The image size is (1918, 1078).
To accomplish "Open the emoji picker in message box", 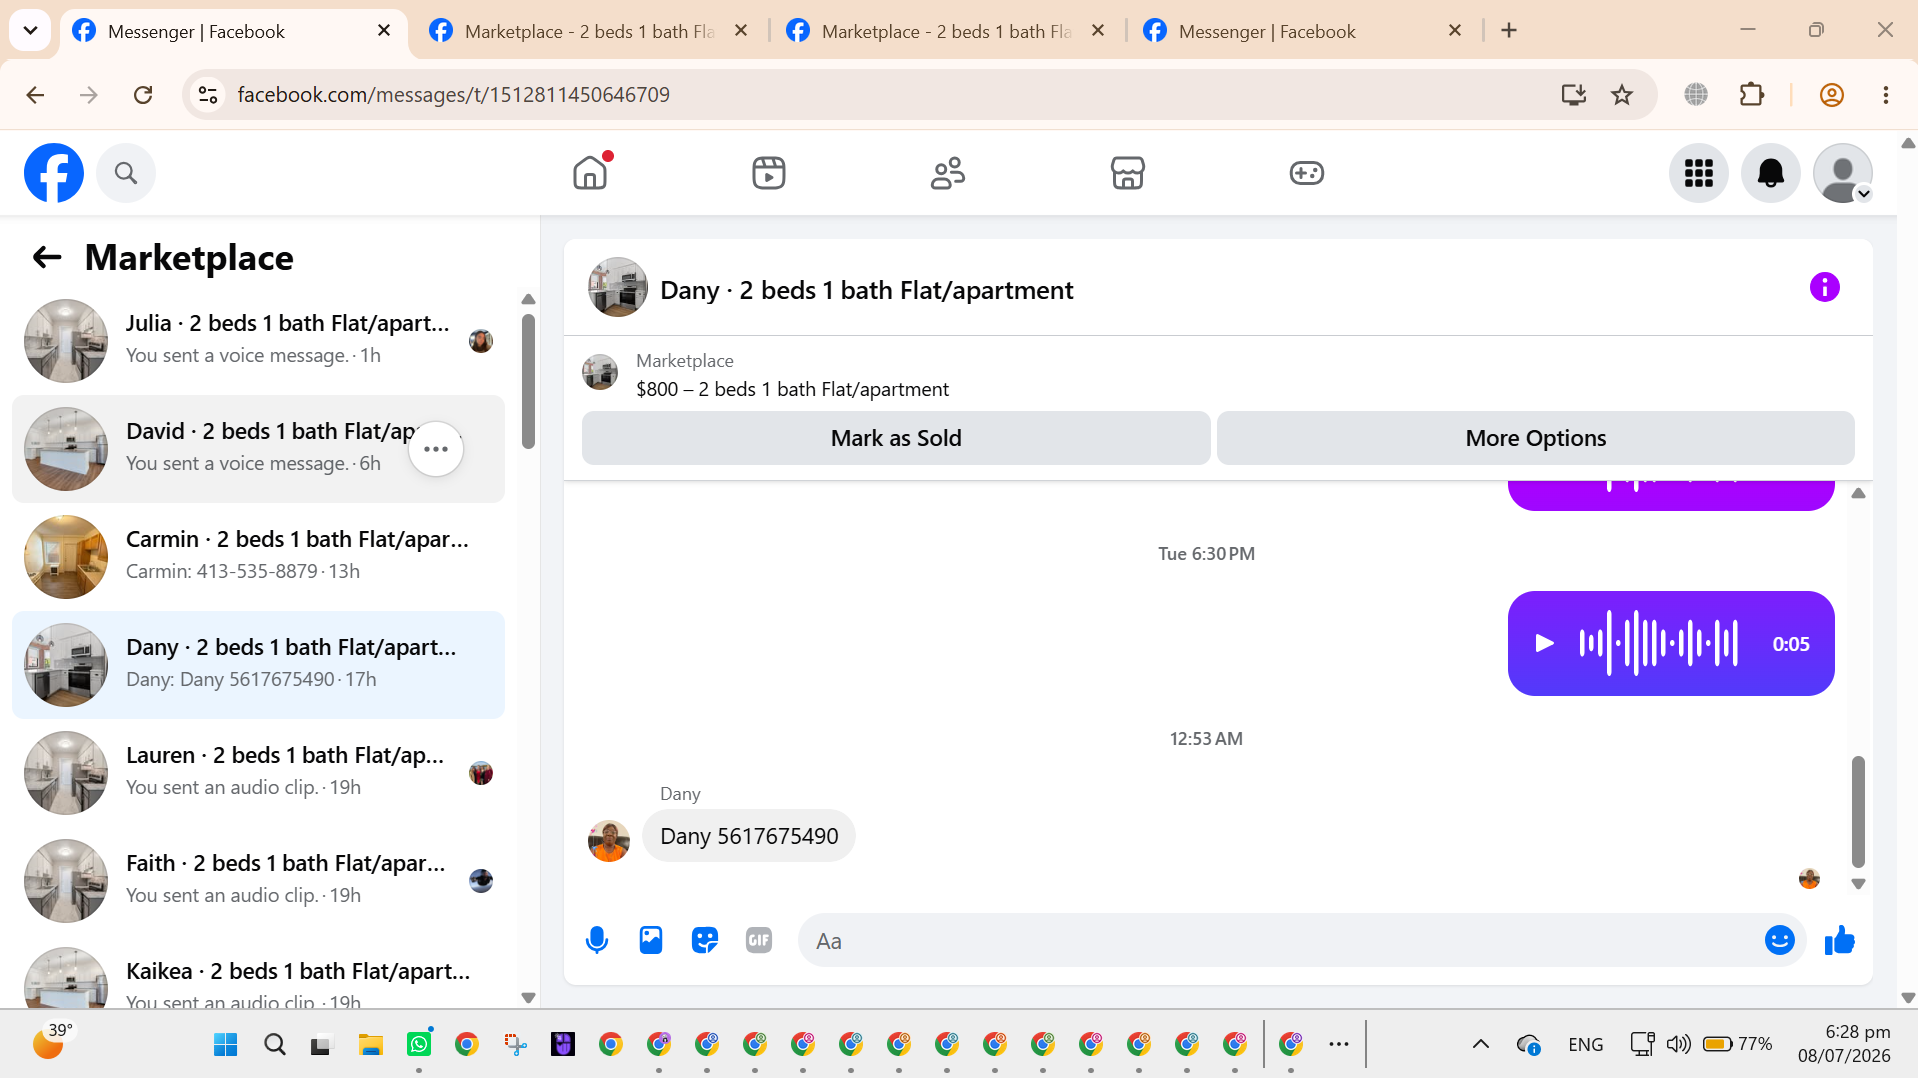I will pos(1779,940).
